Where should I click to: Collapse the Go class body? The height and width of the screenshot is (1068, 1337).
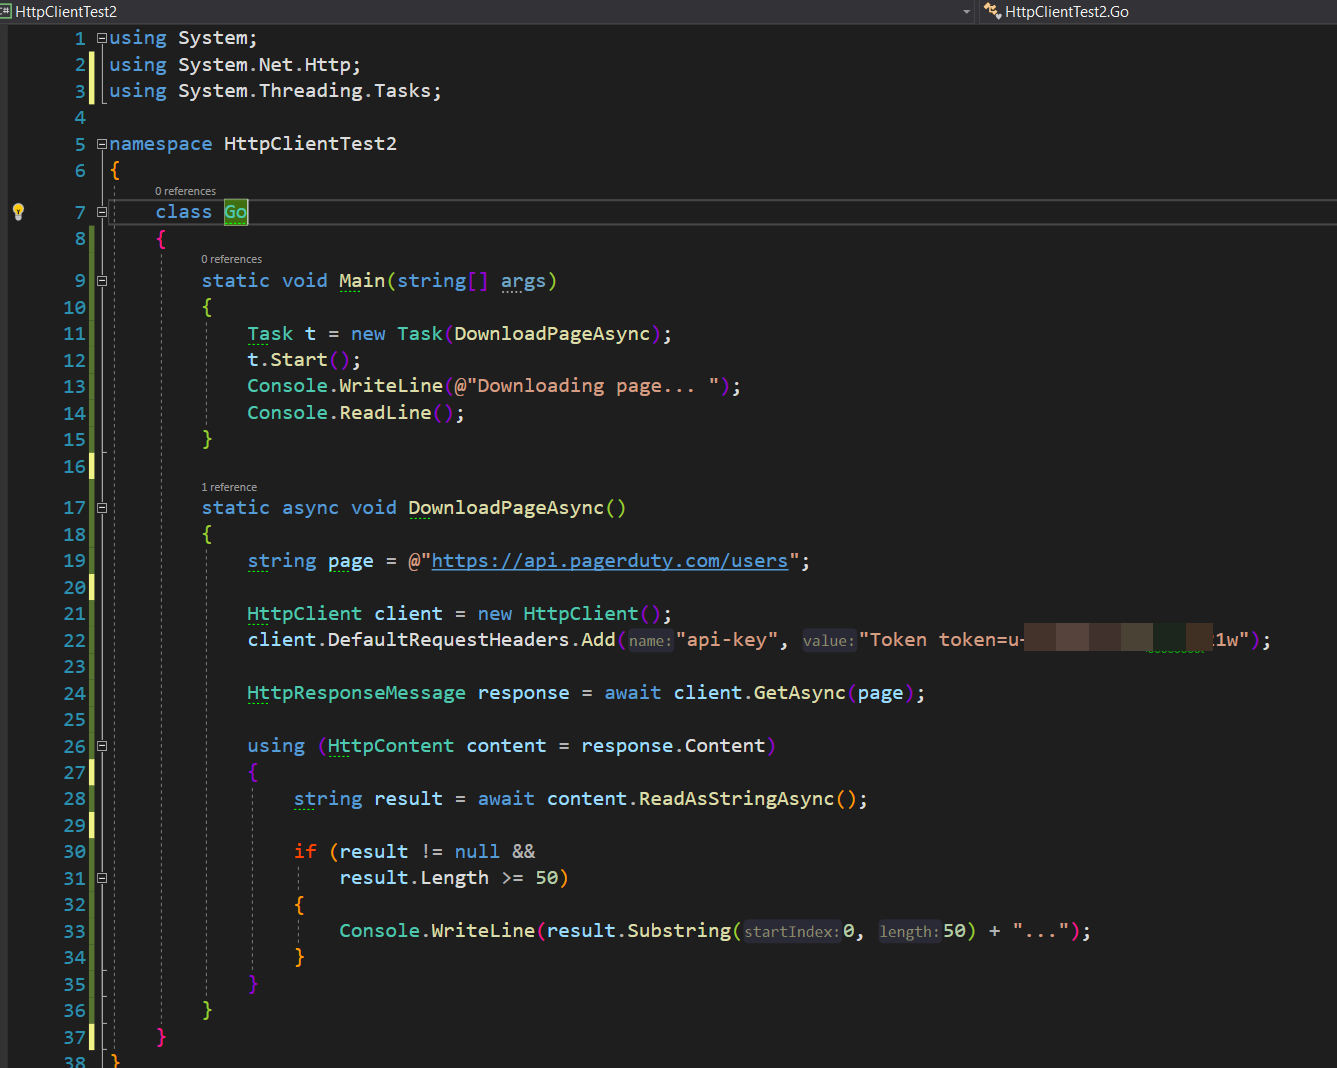pyautogui.click(x=101, y=211)
